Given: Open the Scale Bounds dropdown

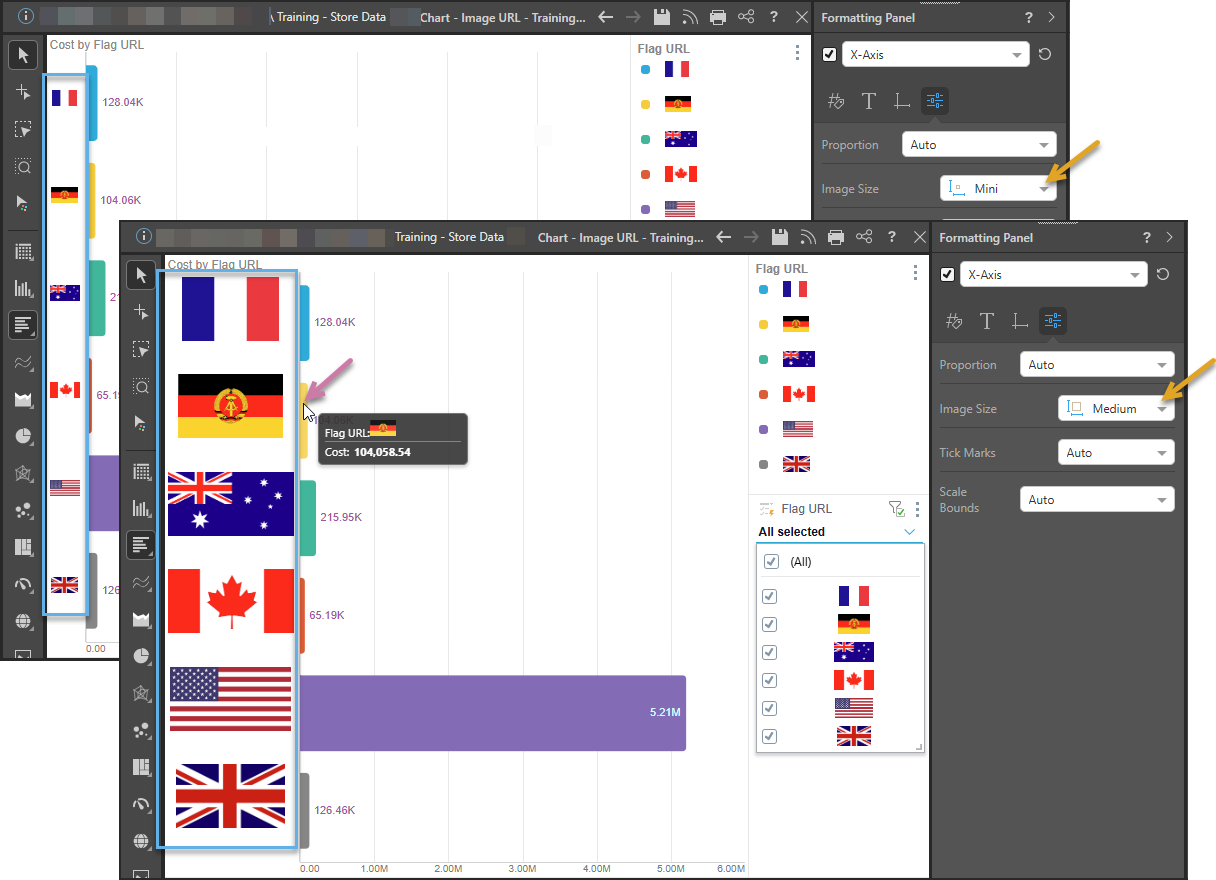Looking at the screenshot, I should click(x=1096, y=500).
